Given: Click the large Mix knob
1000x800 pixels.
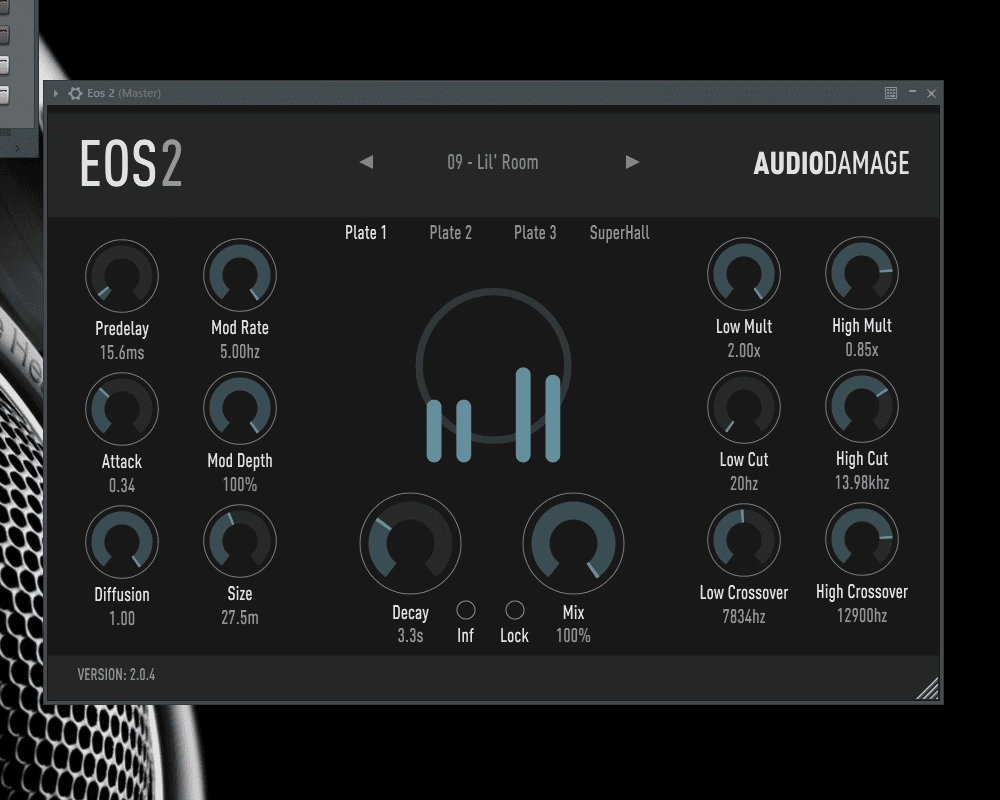Looking at the screenshot, I should 573,544.
